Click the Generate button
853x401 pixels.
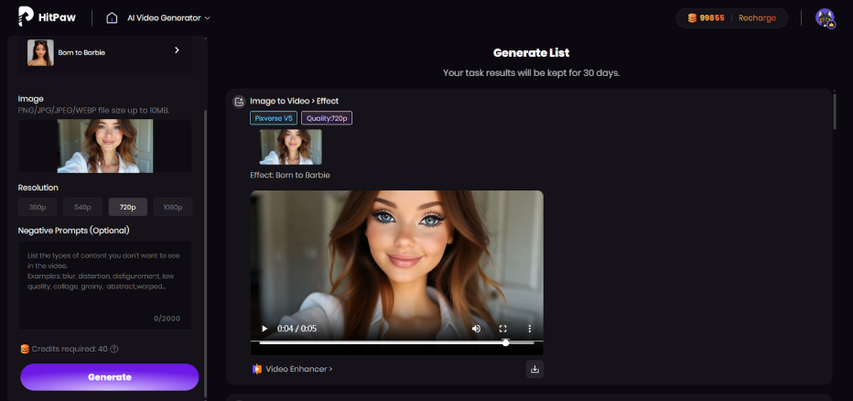(109, 377)
